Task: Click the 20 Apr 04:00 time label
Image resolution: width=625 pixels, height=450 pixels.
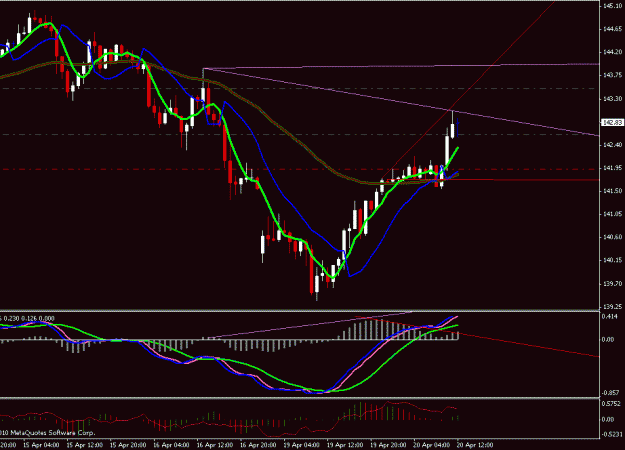Action: tap(432, 445)
